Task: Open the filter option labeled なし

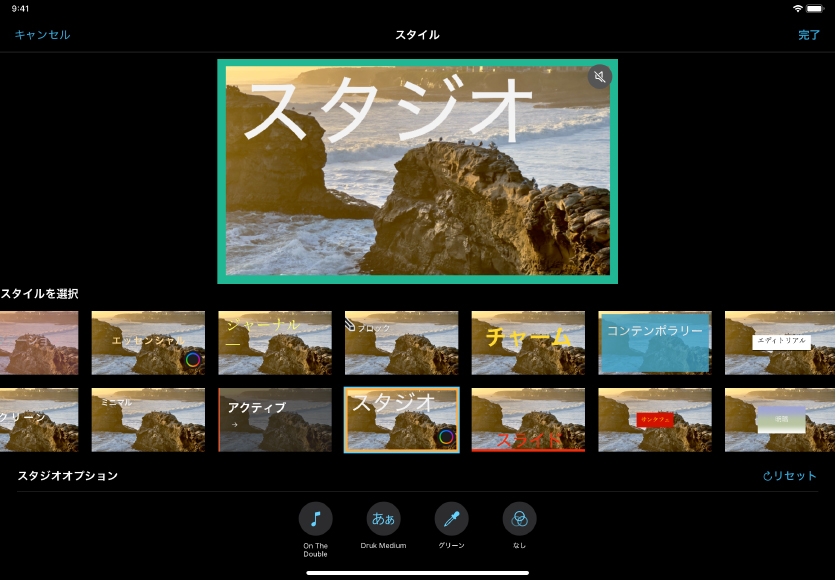Action: pos(519,519)
